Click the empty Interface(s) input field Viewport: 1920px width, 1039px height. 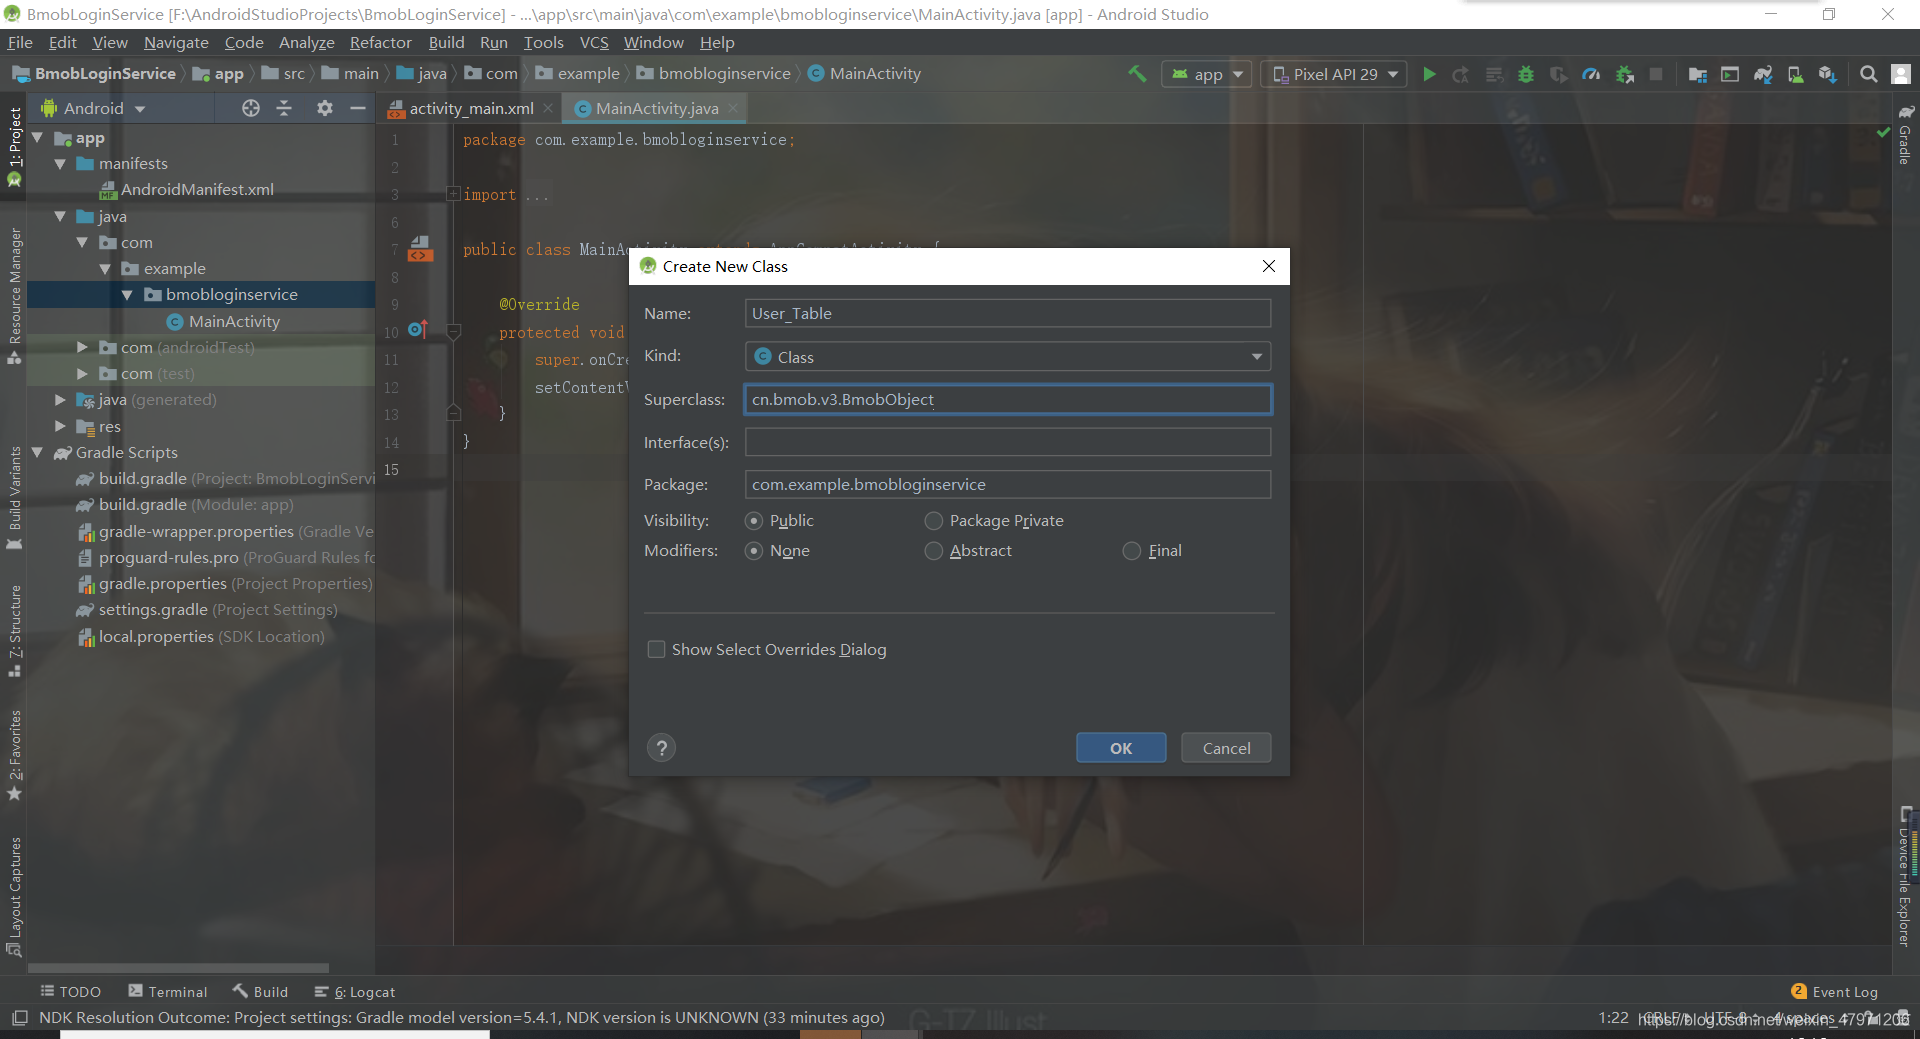click(1008, 442)
